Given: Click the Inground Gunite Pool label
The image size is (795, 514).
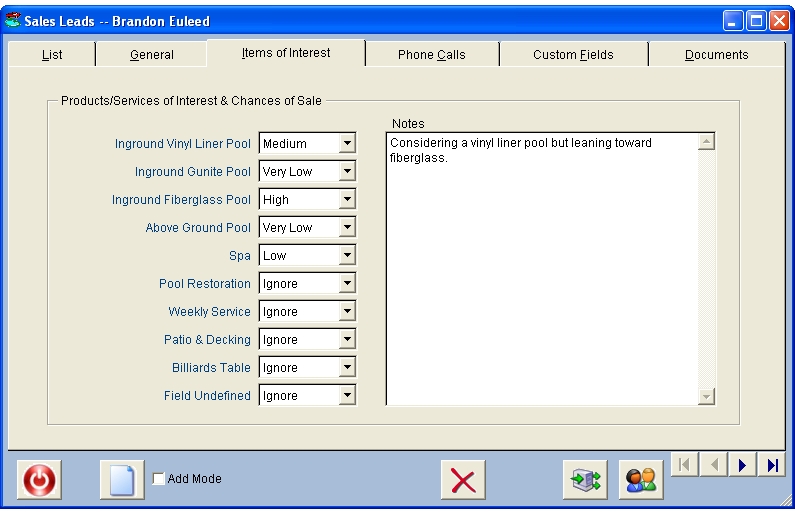Looking at the screenshot, I should pyautogui.click(x=193, y=171).
